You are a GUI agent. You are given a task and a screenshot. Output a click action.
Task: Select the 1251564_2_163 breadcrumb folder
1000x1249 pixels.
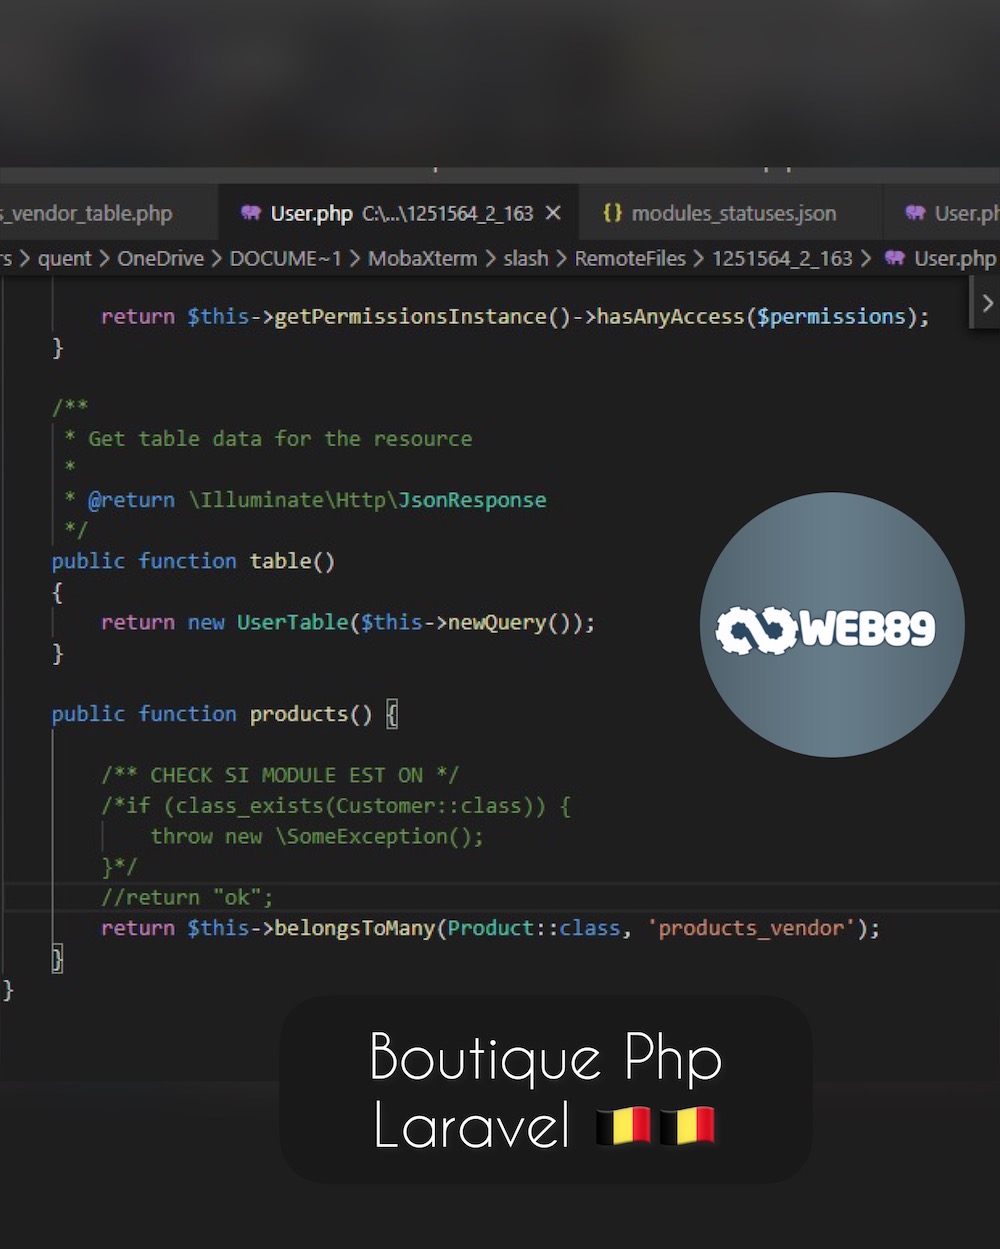tap(782, 258)
